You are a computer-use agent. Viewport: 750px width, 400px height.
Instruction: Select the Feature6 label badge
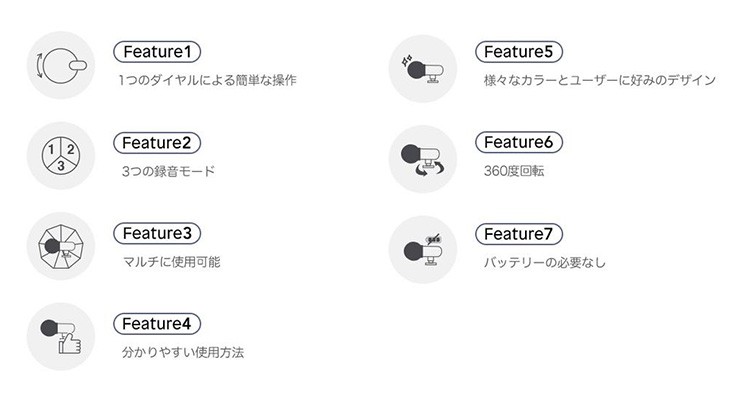[519, 142]
